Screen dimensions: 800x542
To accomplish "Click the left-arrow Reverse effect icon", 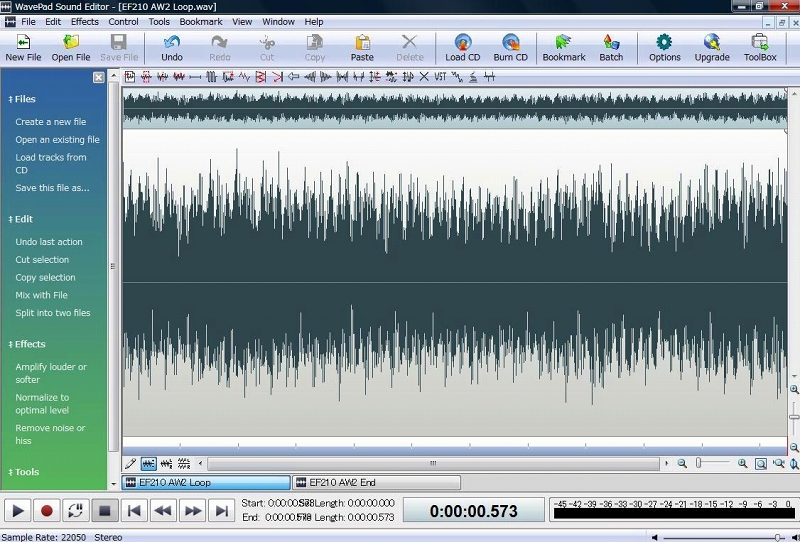I will pos(293,77).
